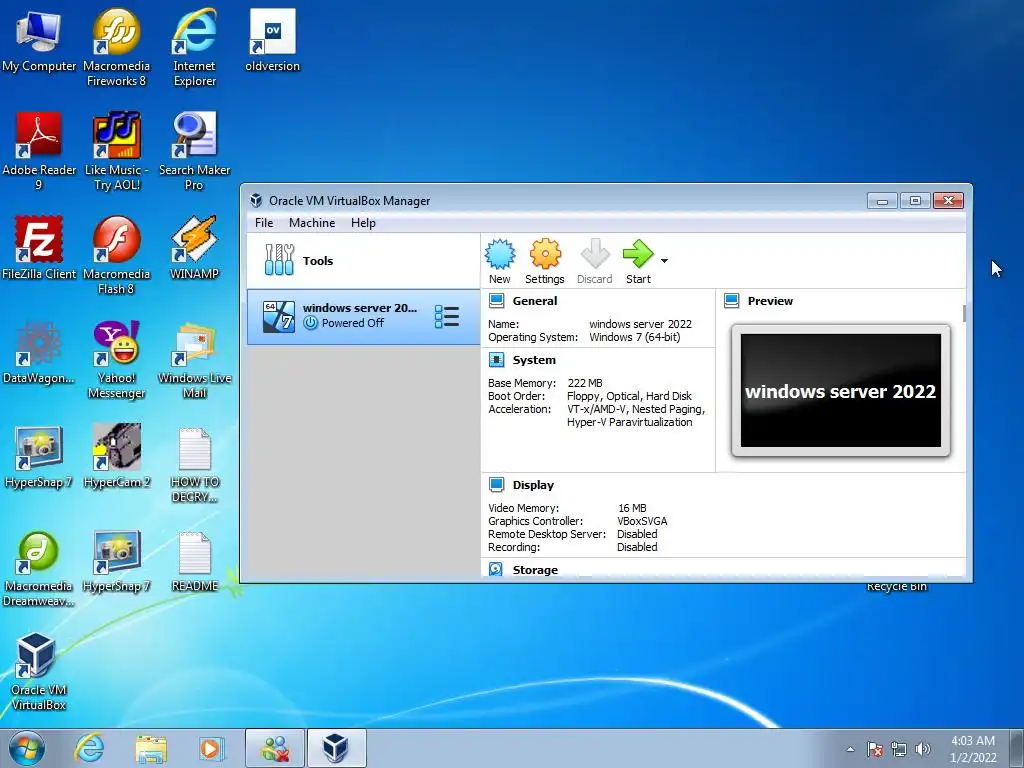Show hidden tray icons arrow
Screen dimensions: 1024x768
click(850, 749)
